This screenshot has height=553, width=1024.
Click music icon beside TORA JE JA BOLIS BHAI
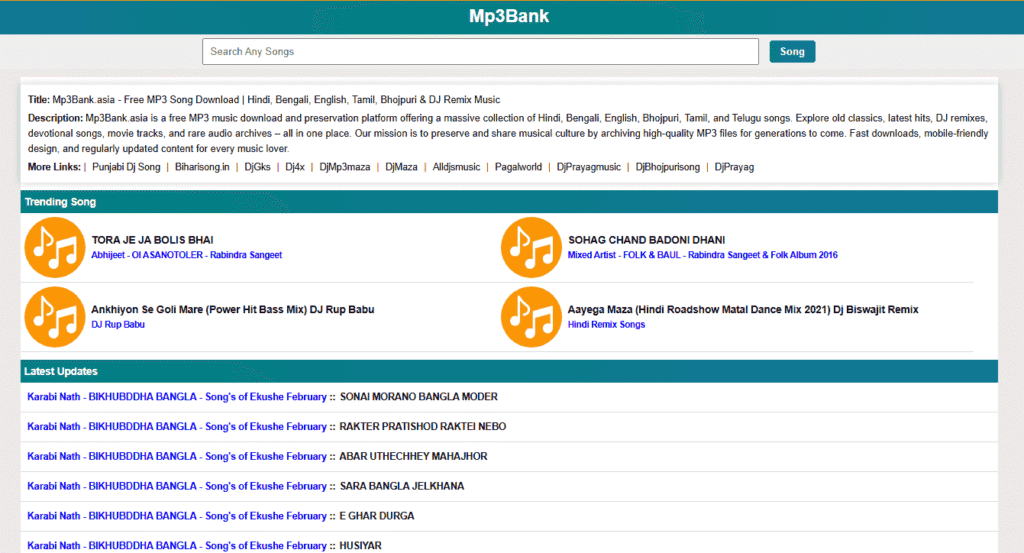54,247
